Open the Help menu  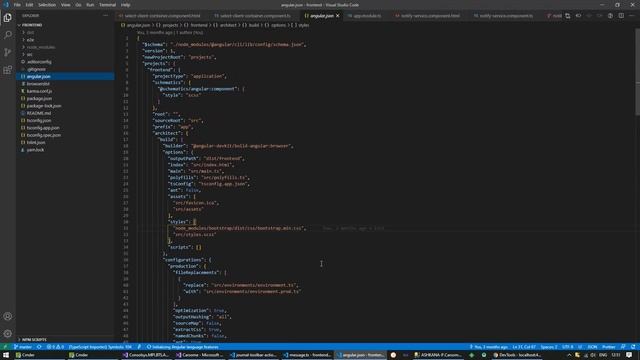click(x=125, y=5)
